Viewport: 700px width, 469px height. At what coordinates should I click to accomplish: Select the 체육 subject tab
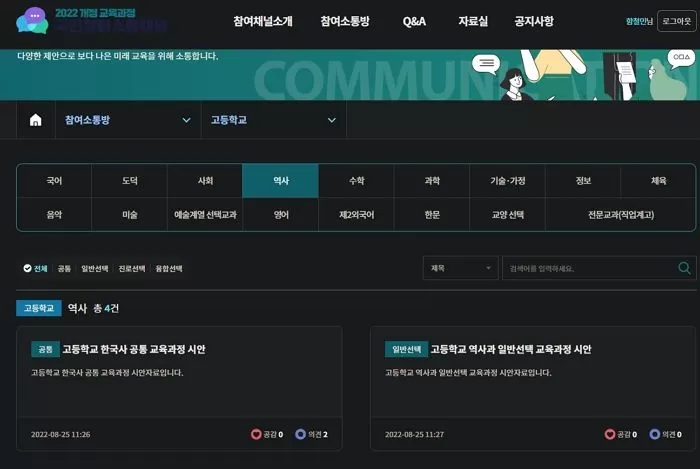pos(658,181)
